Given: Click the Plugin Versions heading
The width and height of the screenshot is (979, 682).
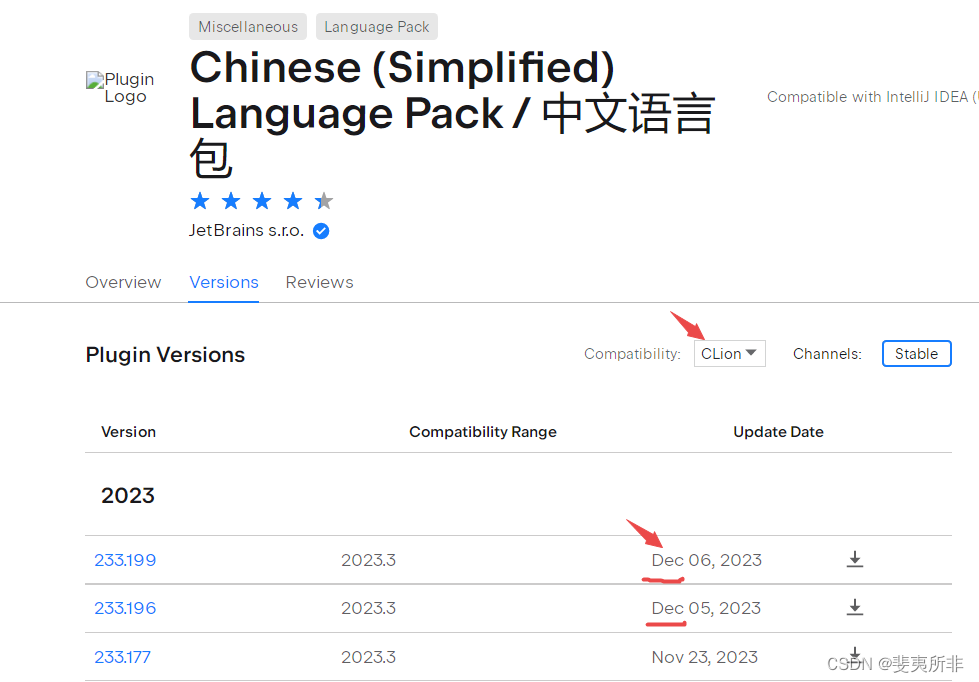Looking at the screenshot, I should (165, 355).
